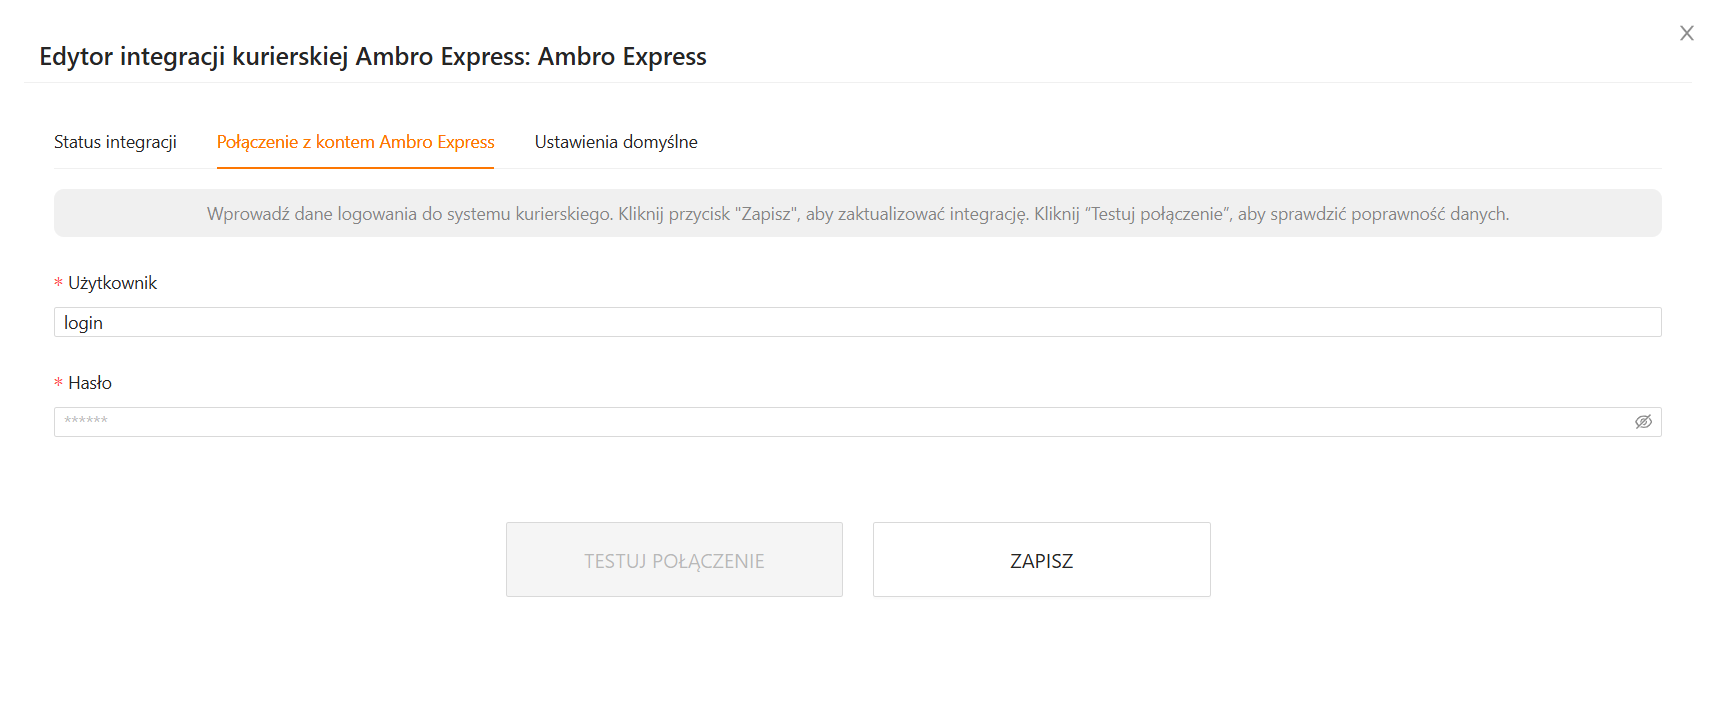This screenshot has width=1716, height=727.
Task: Click the "login" text in Użytkownik field
Action: pos(83,323)
